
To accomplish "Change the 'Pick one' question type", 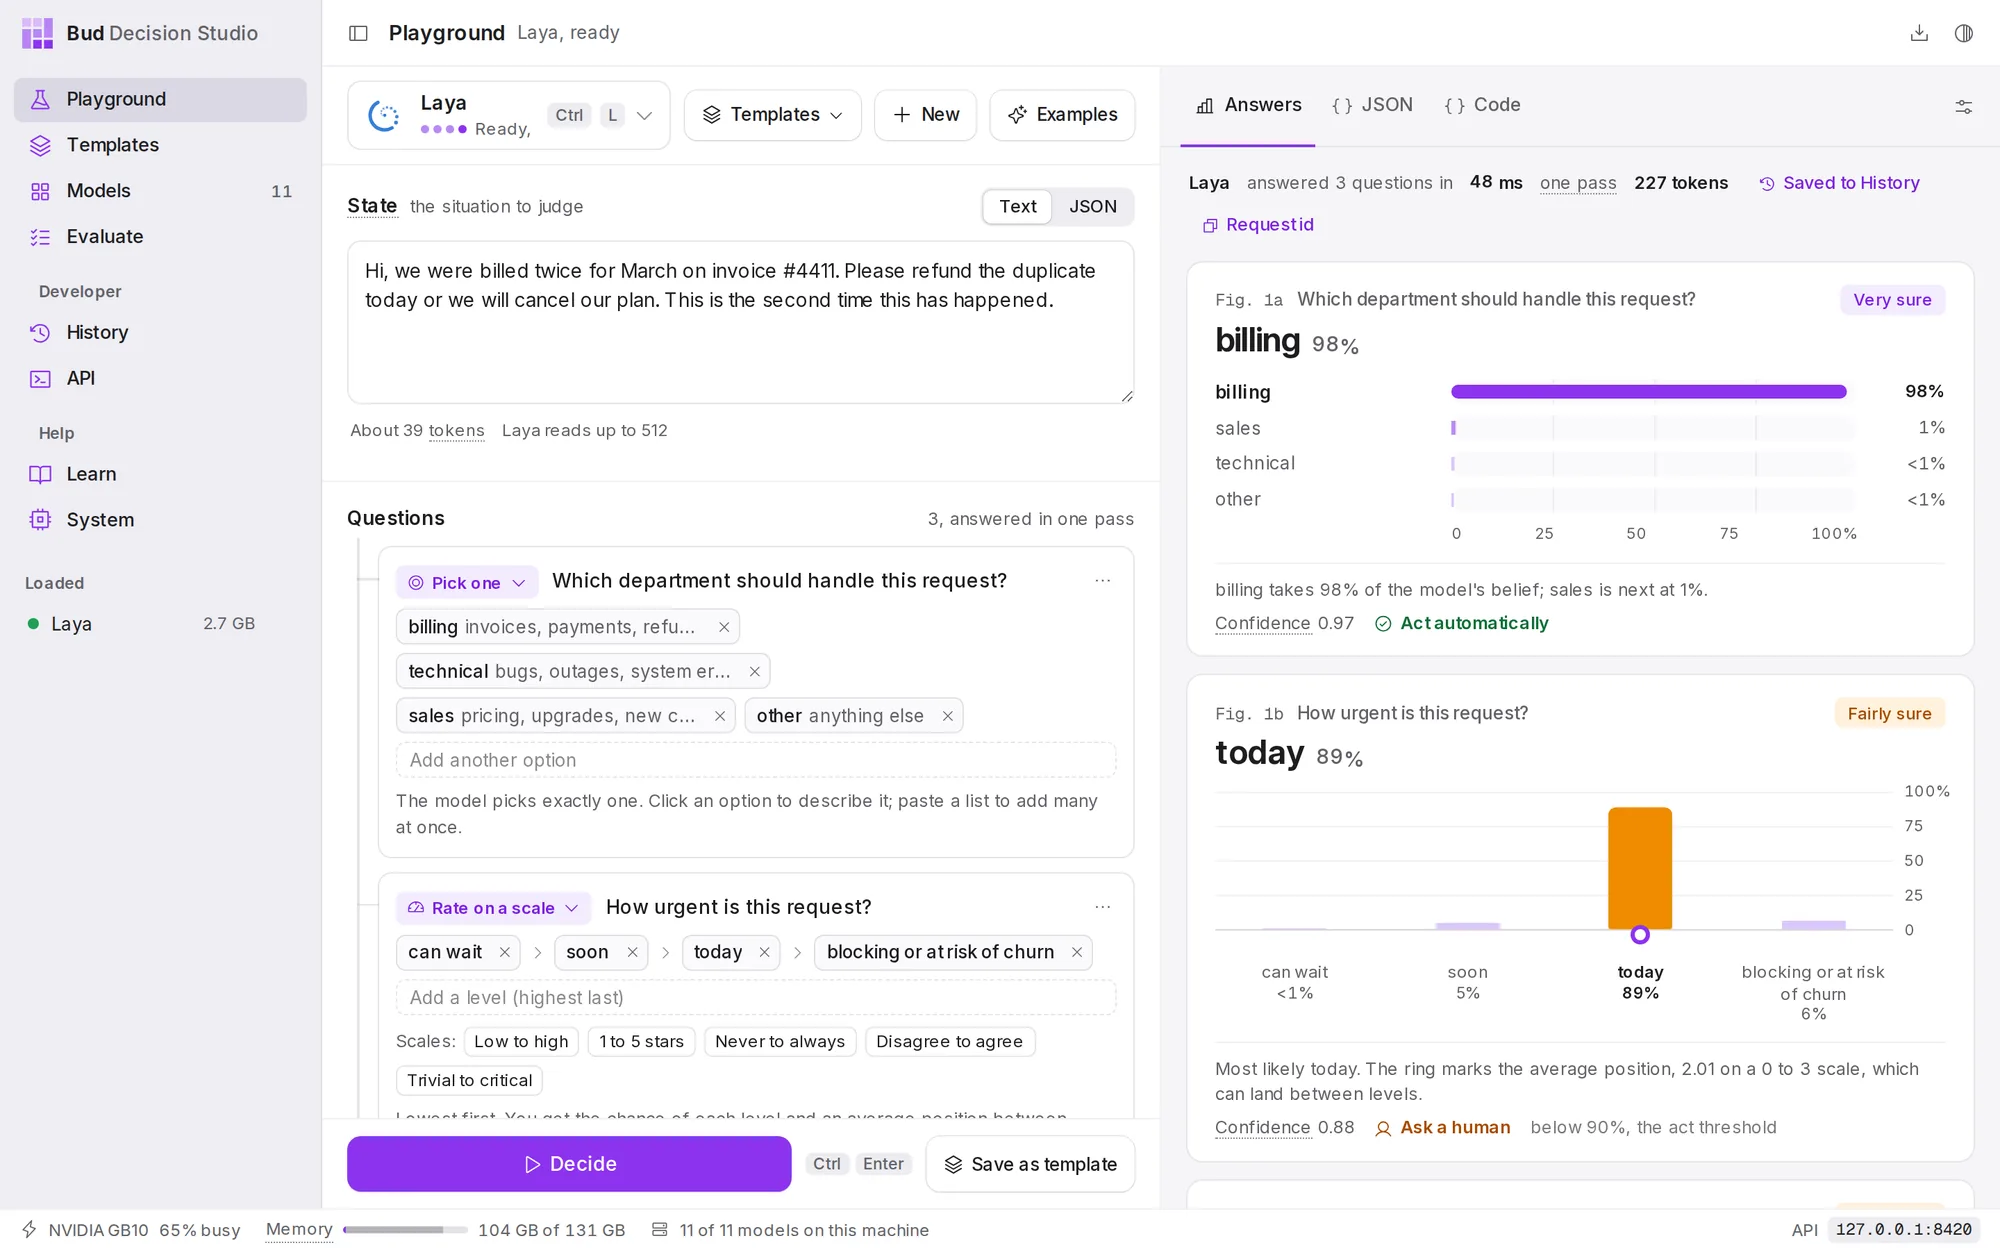I will pos(467,583).
